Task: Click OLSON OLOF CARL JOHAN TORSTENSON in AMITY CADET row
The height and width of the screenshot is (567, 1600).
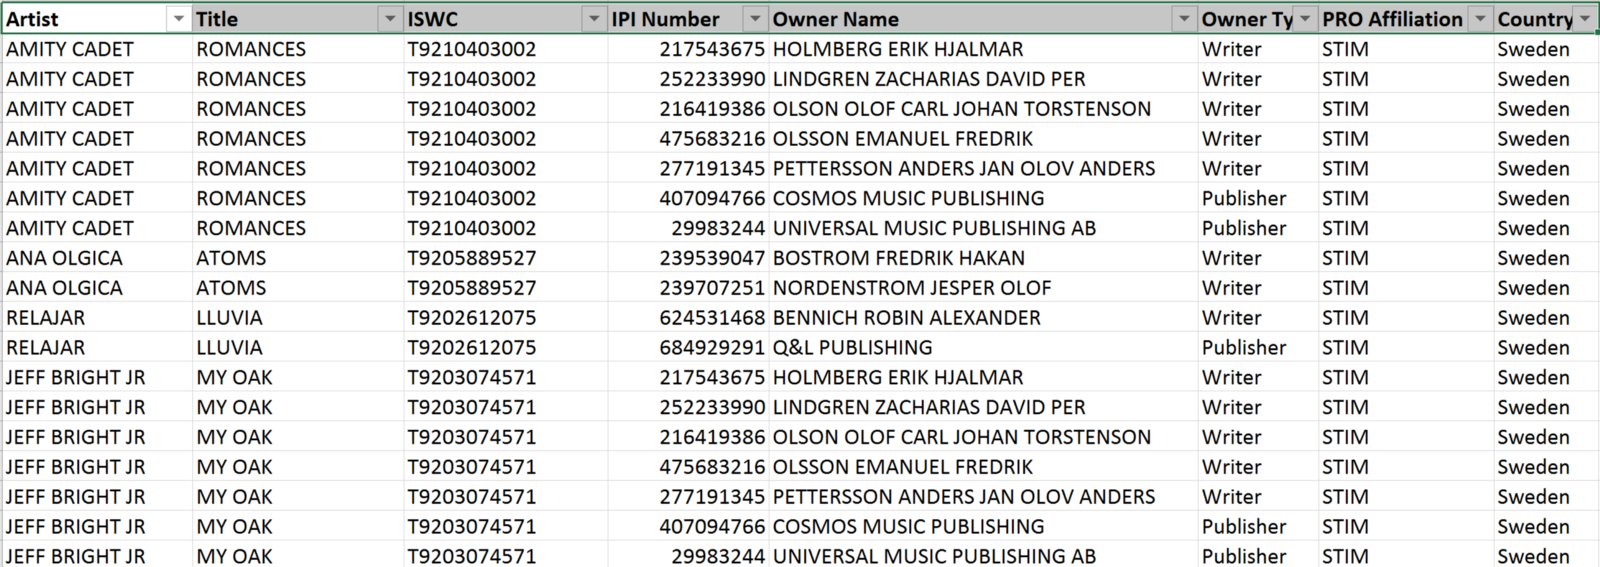Action: [x=983, y=109]
